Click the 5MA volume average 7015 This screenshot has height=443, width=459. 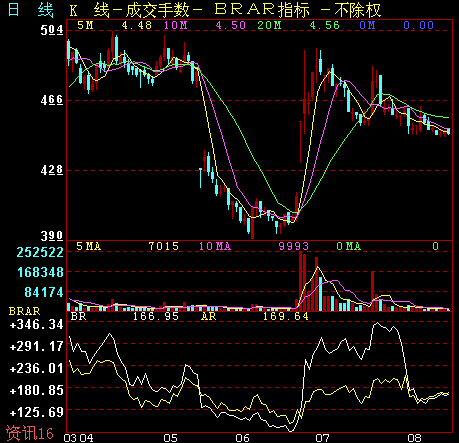coord(164,246)
